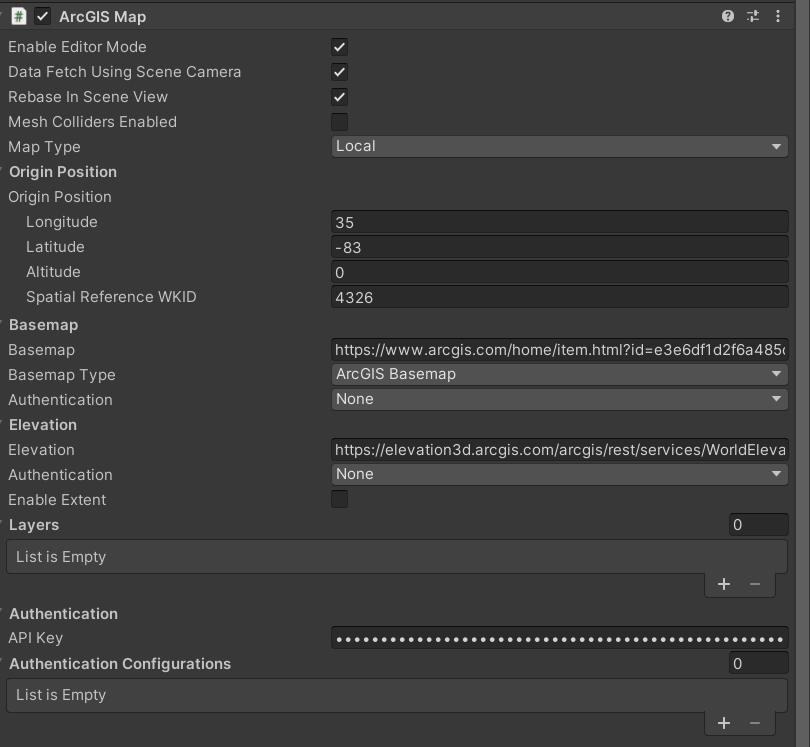Click the Basemap URL input field

click(559, 350)
